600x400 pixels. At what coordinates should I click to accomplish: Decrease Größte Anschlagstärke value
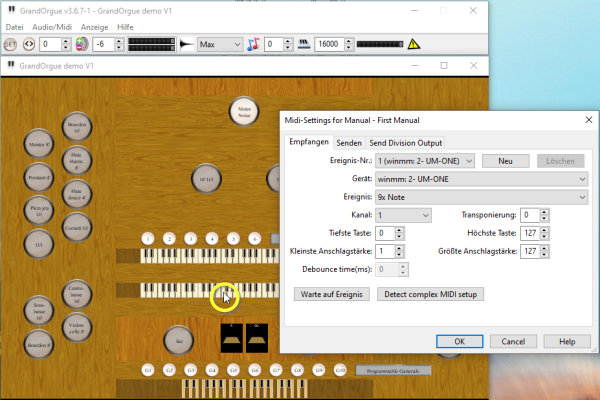point(545,255)
